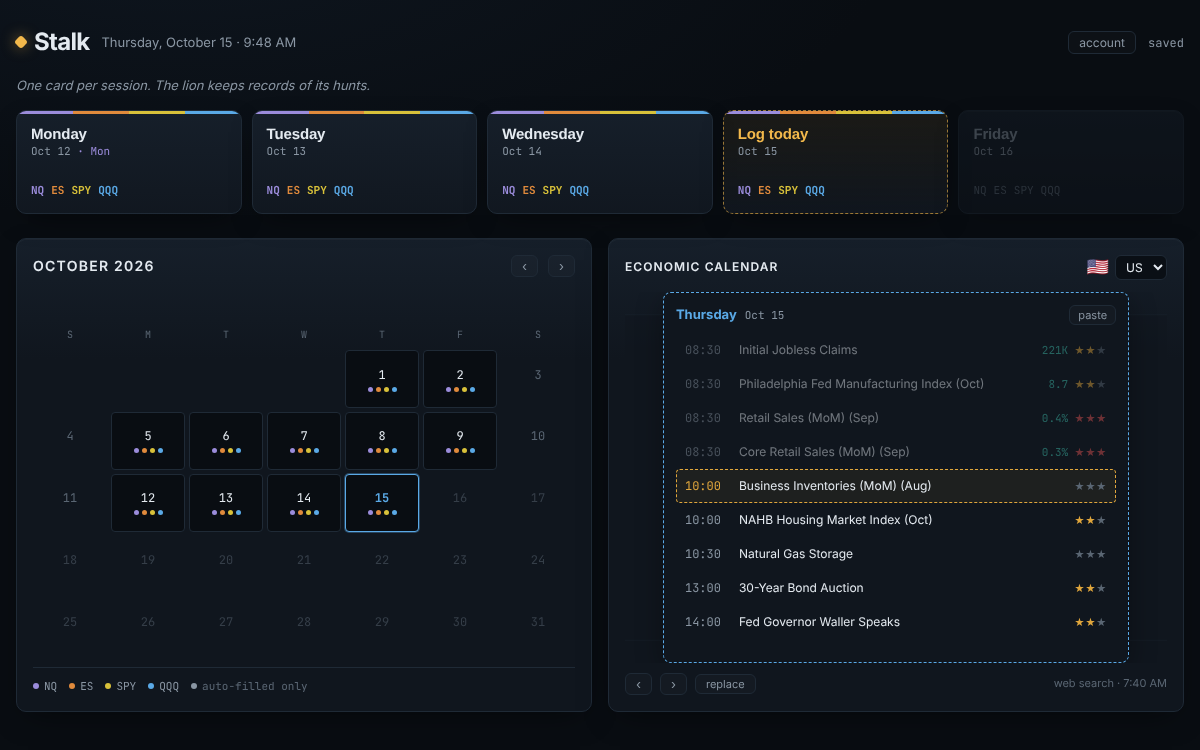Click the 8.7 value for Philadelphia Fed

point(1058,384)
